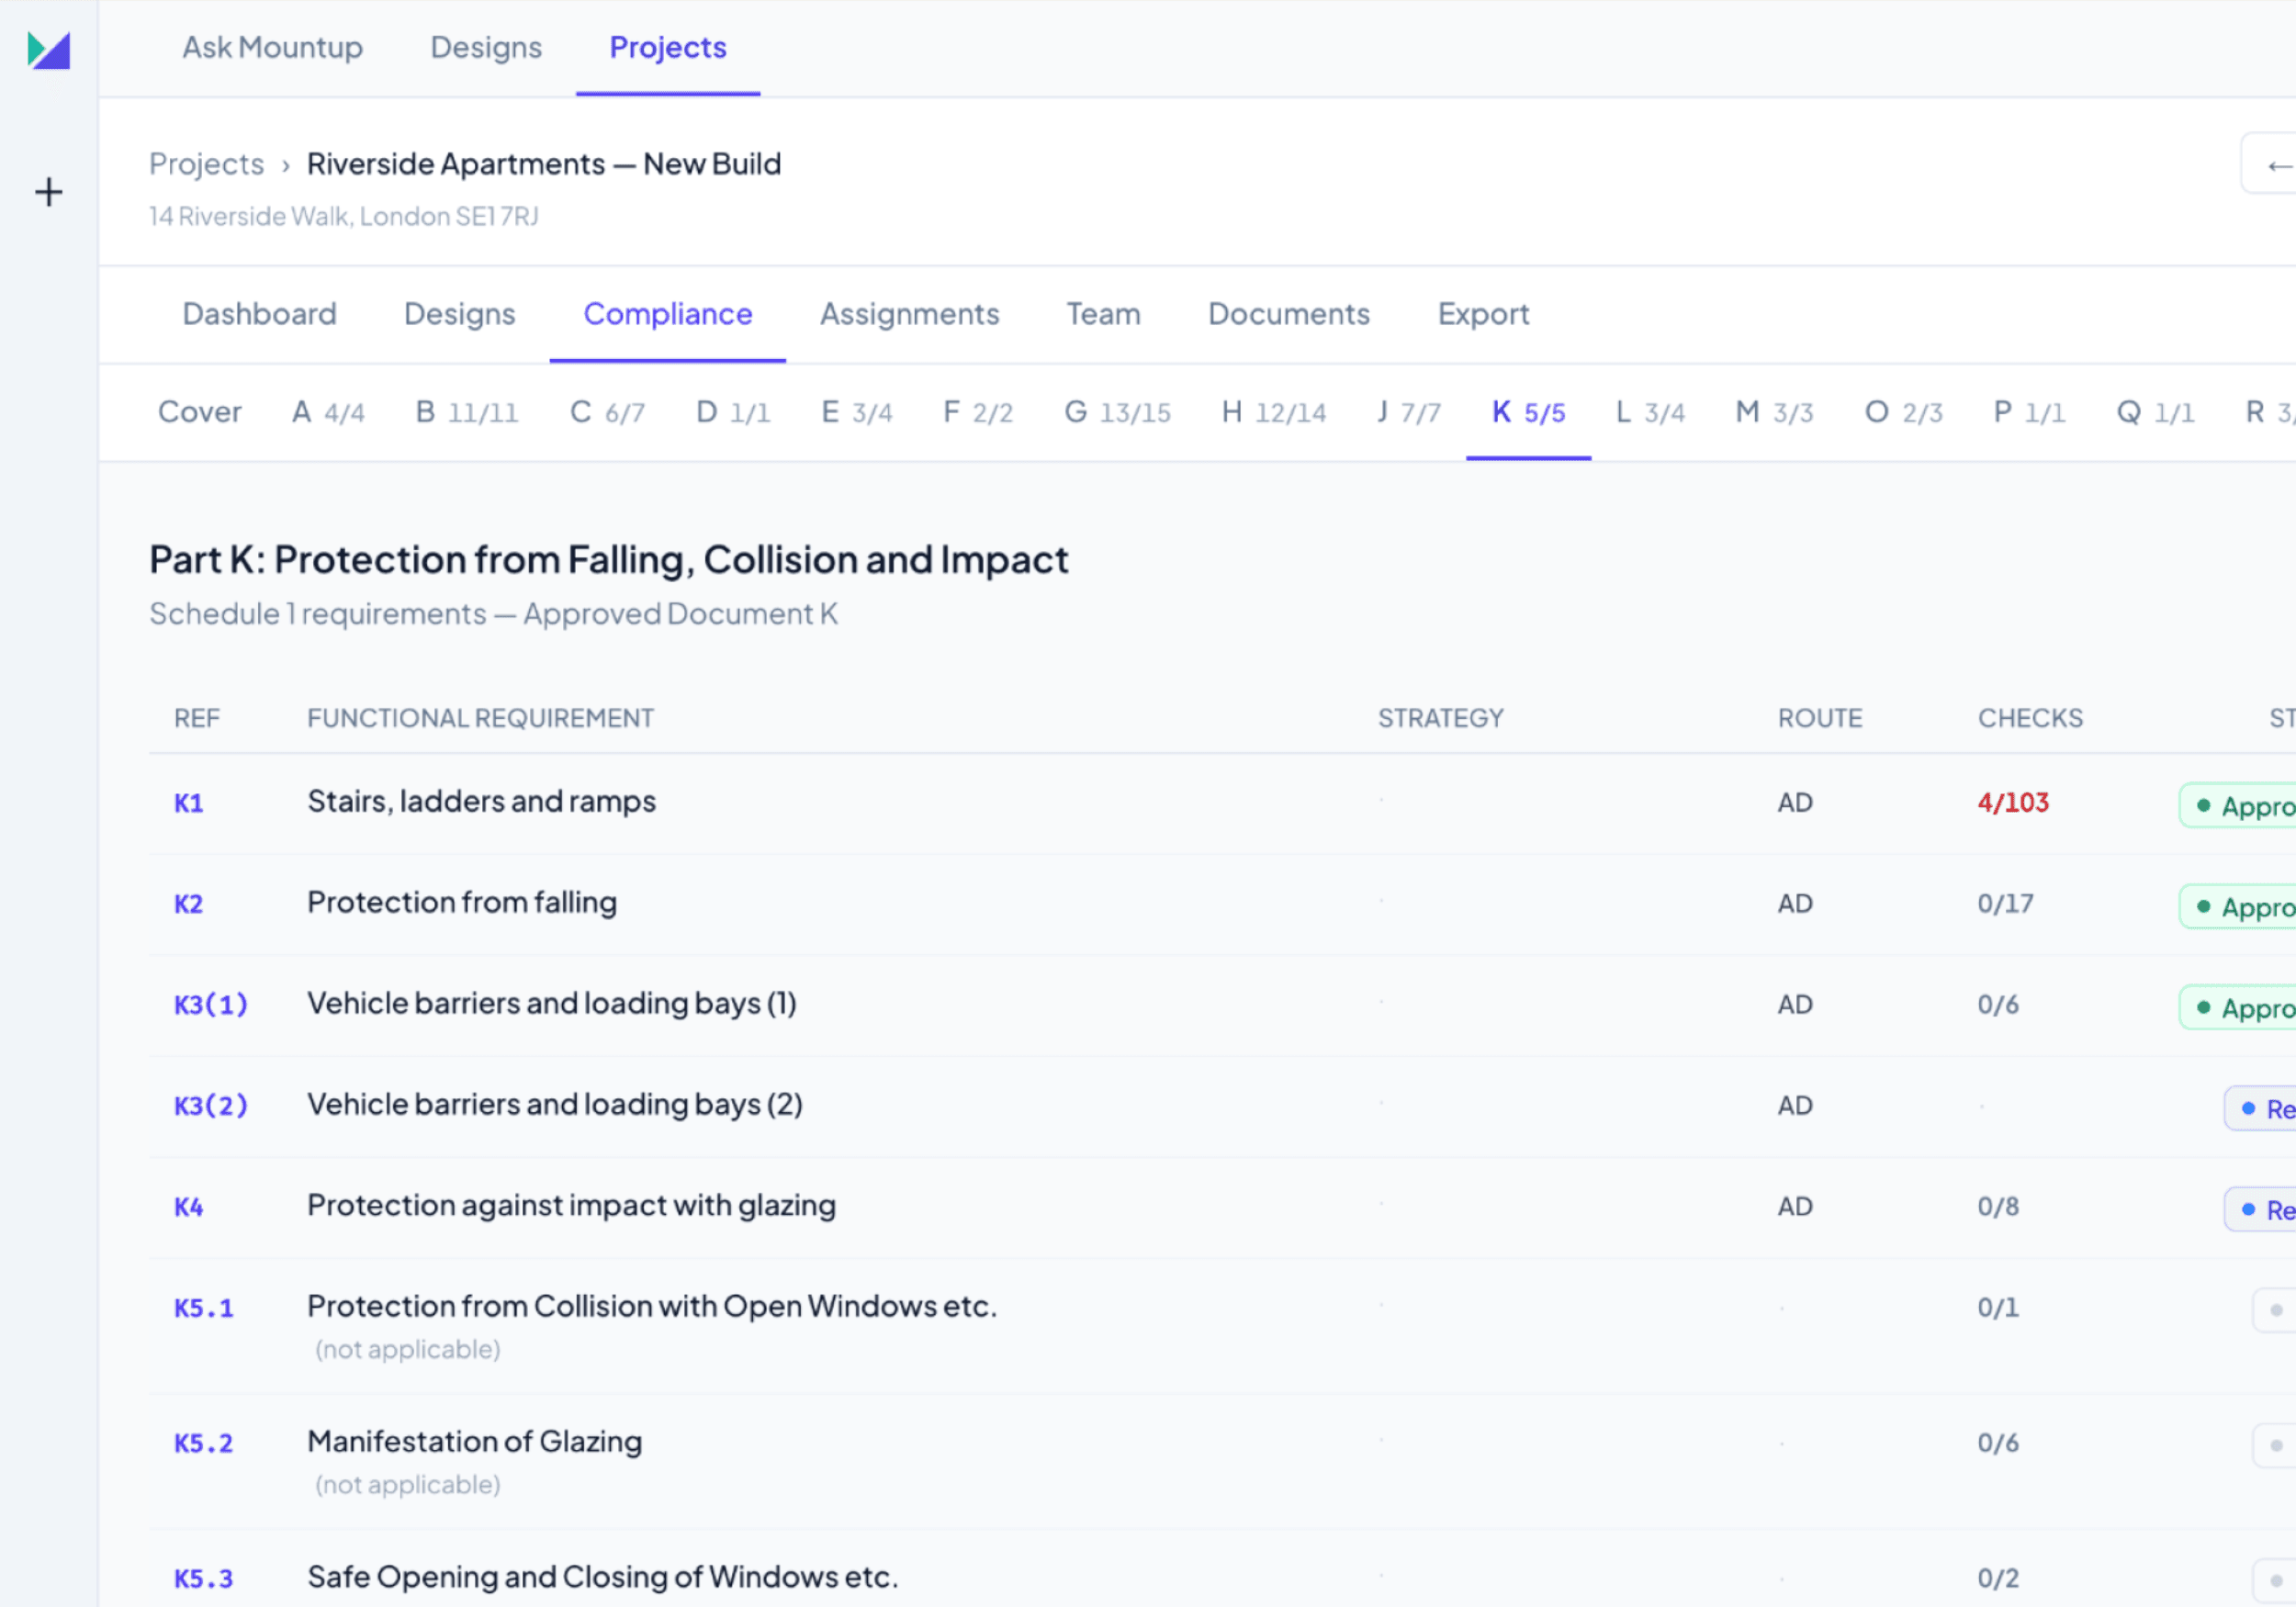Click the FUNCTIONAL REQUIREMENT column header
Viewport: 2296px width, 1607px height.
(480, 719)
